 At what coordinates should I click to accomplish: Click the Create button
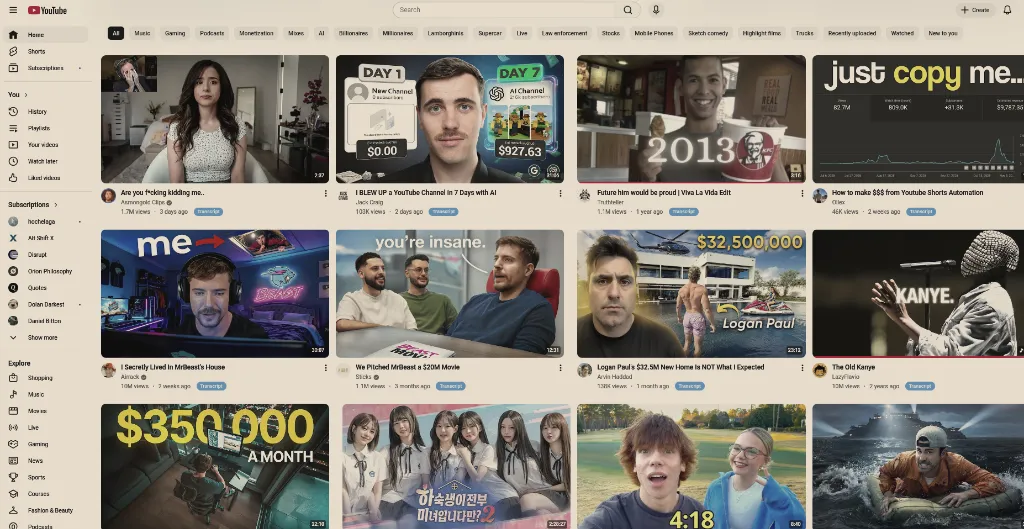point(975,10)
